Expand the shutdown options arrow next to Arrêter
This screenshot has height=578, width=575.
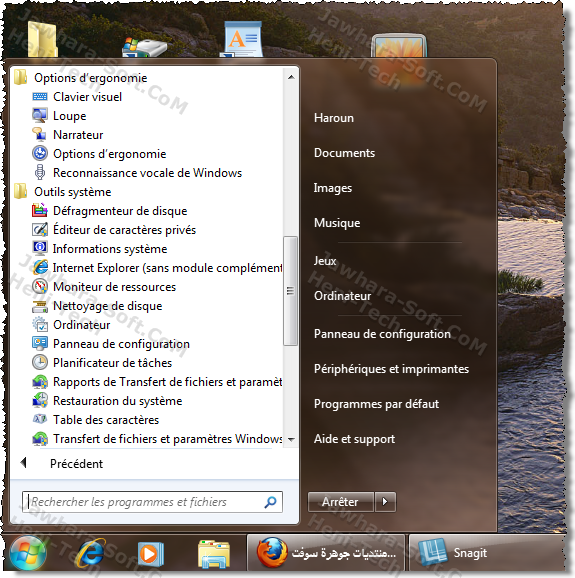coord(385,502)
